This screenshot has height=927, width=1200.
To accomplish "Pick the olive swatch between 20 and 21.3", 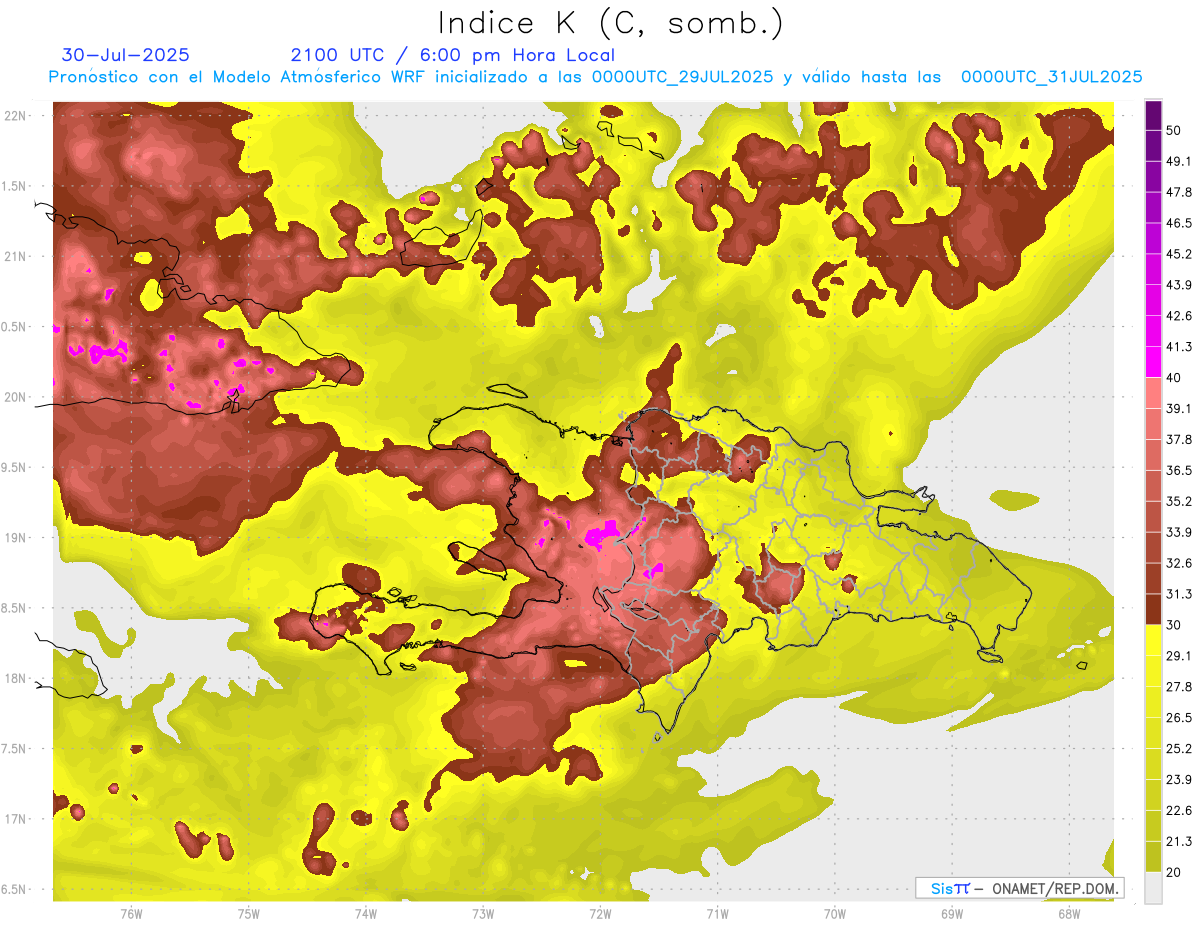I will click(x=1153, y=856).
